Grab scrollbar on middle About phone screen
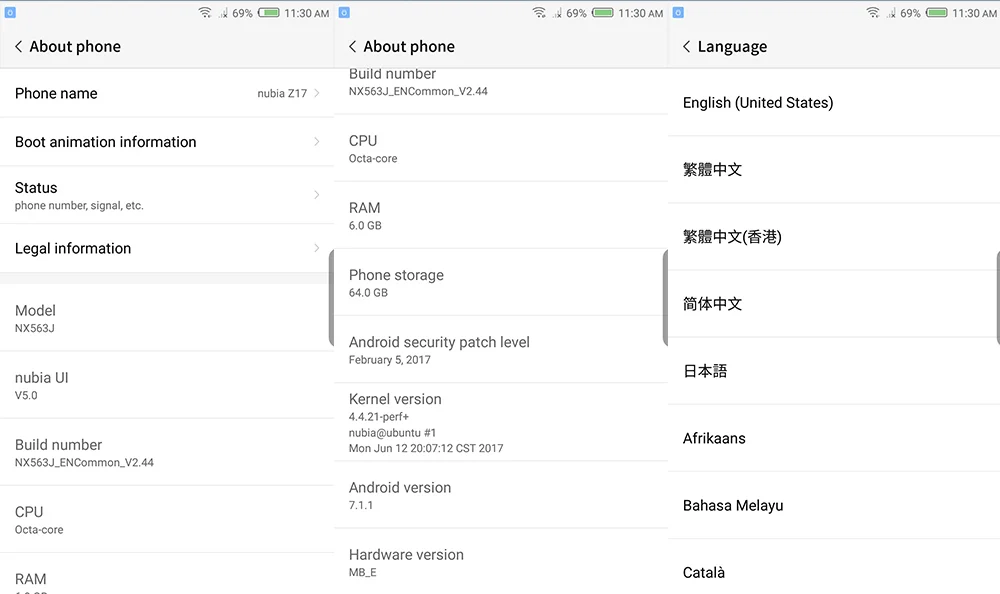 tap(665, 298)
